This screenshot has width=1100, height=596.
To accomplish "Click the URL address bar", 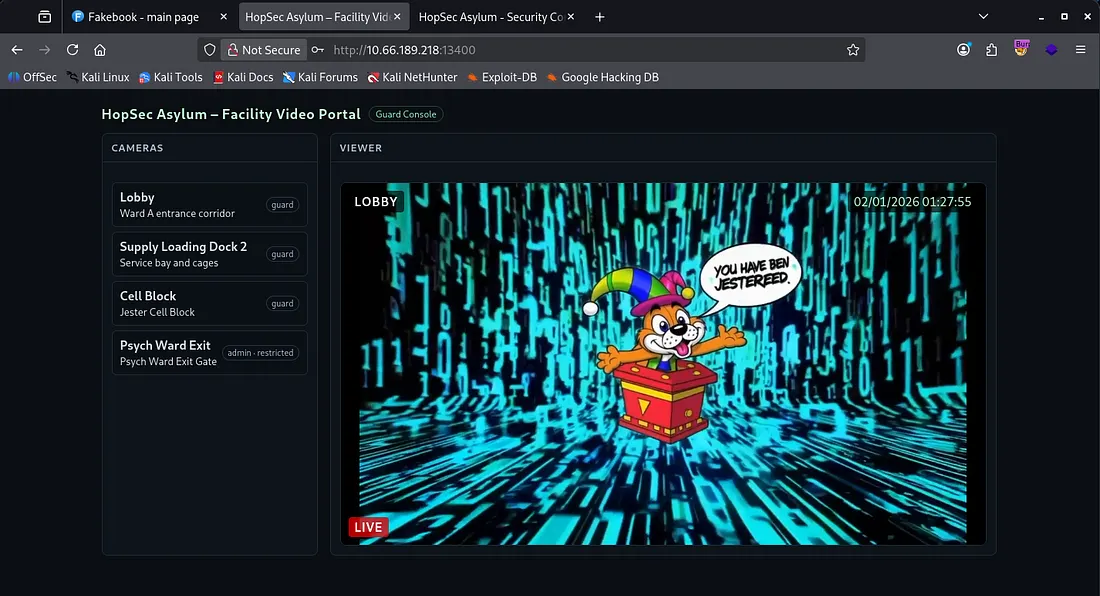I will point(580,50).
